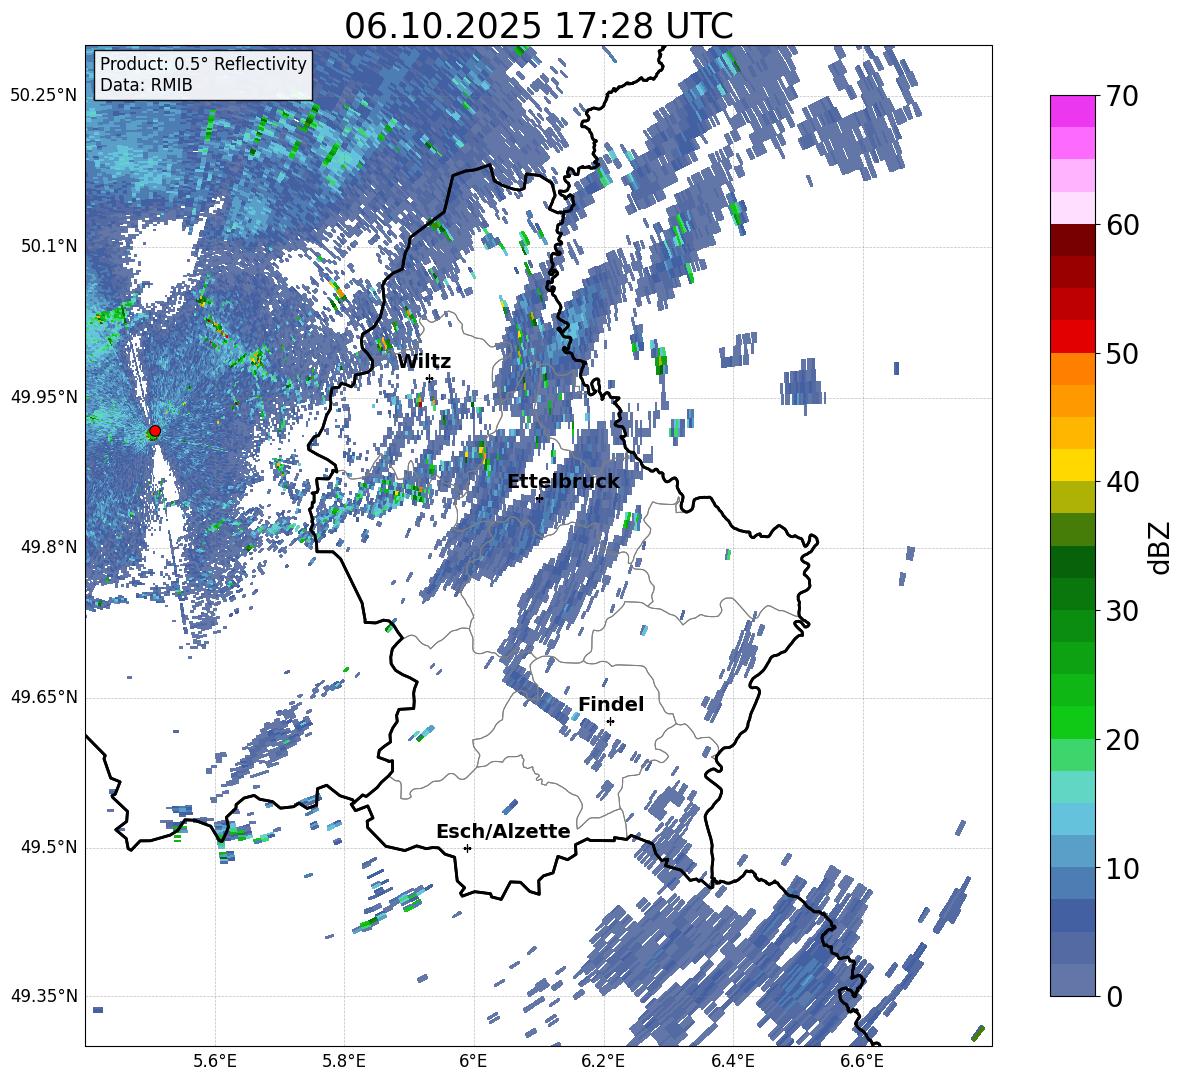Image resolution: width=1184 pixels, height=1081 pixels.
Task: Click the 5.8°E longitude label
Action: tap(344, 1061)
